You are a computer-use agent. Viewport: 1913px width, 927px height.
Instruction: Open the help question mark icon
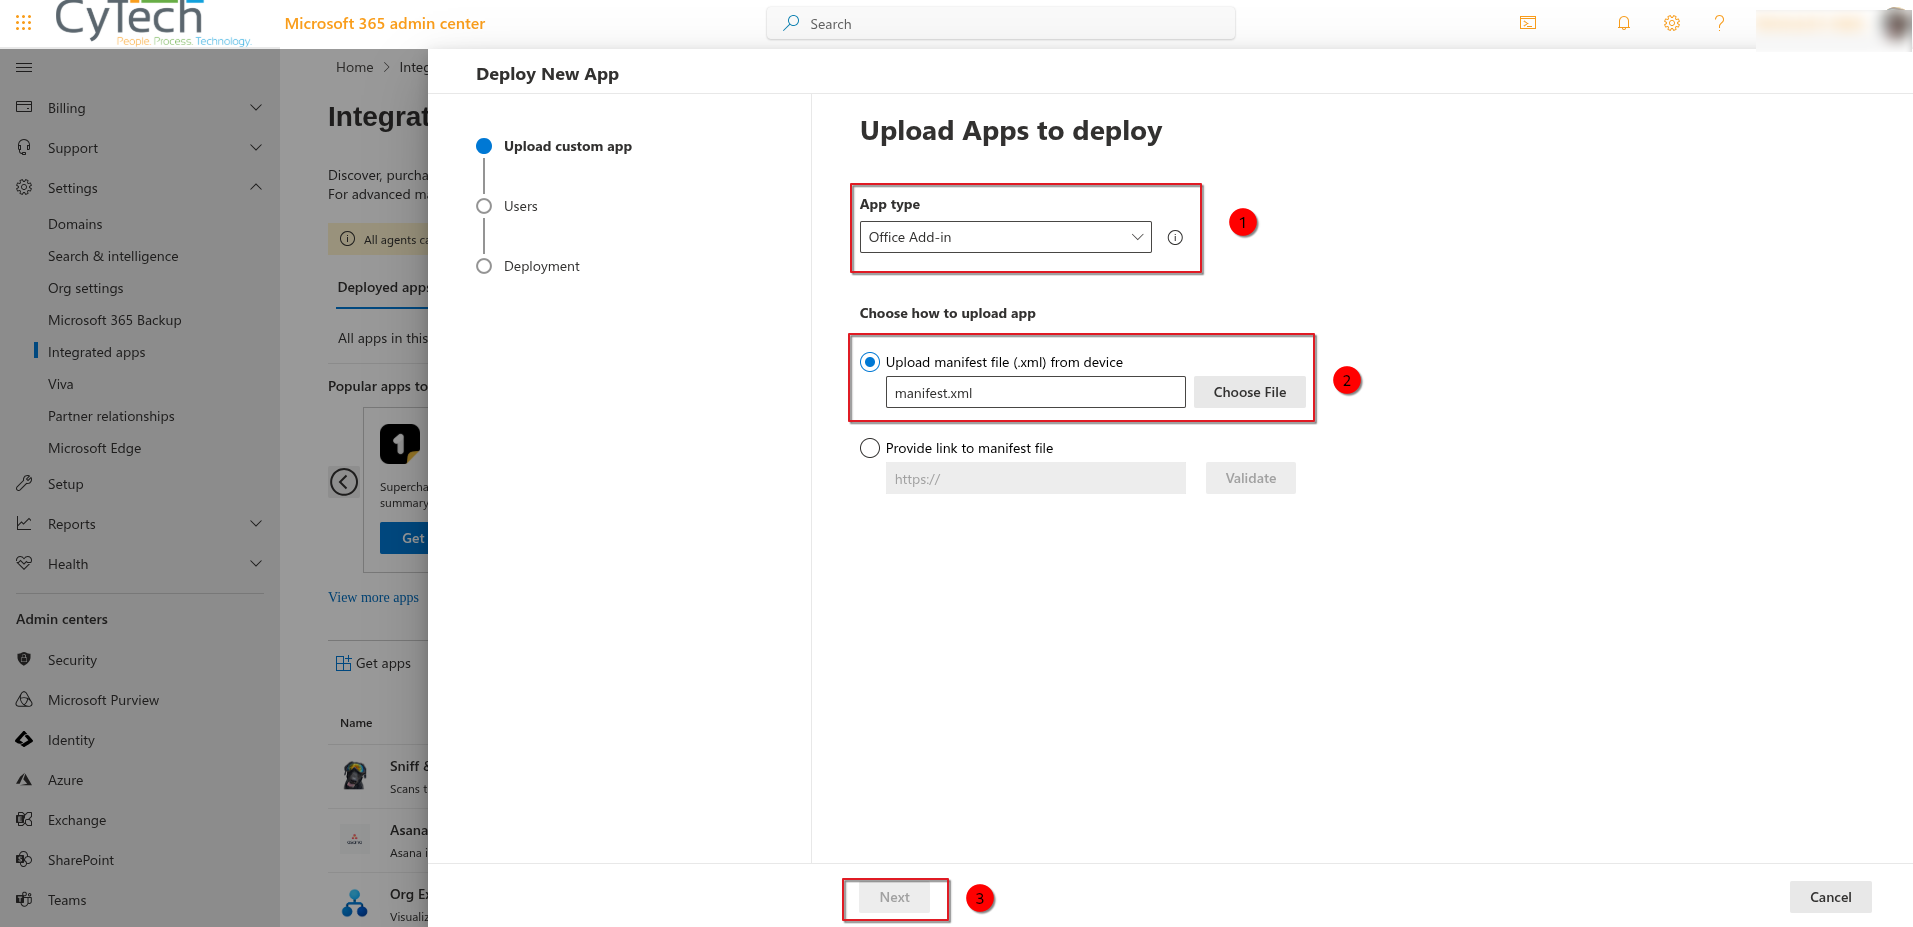tap(1719, 23)
